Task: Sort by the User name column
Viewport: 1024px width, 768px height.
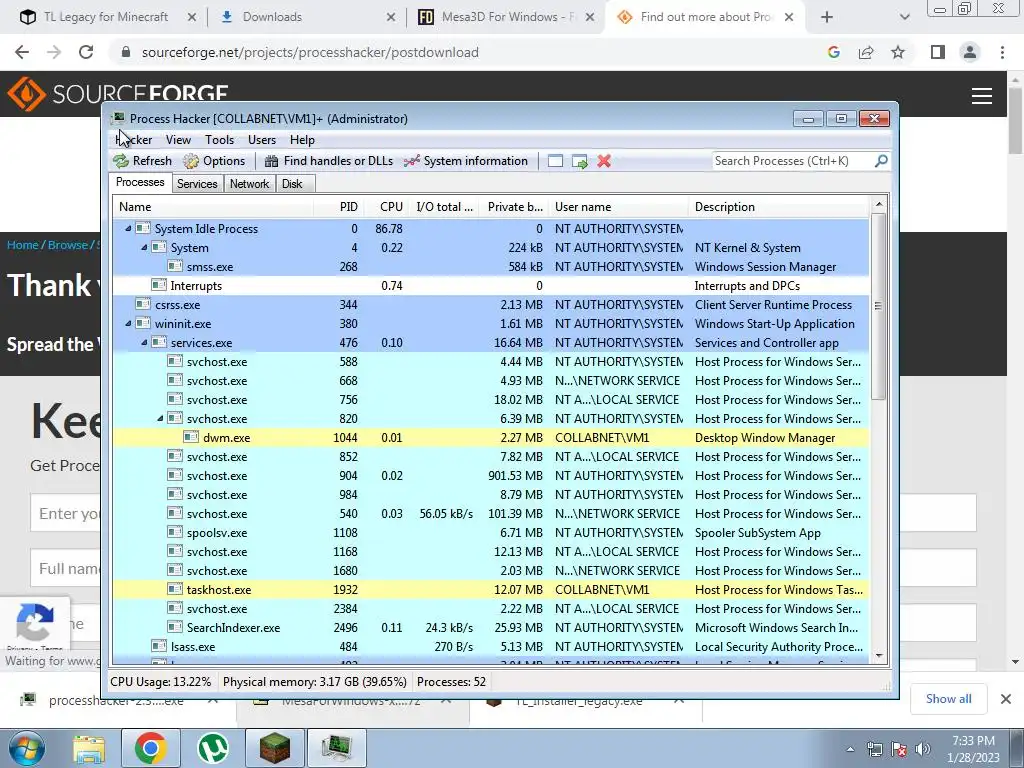Action: [x=618, y=207]
